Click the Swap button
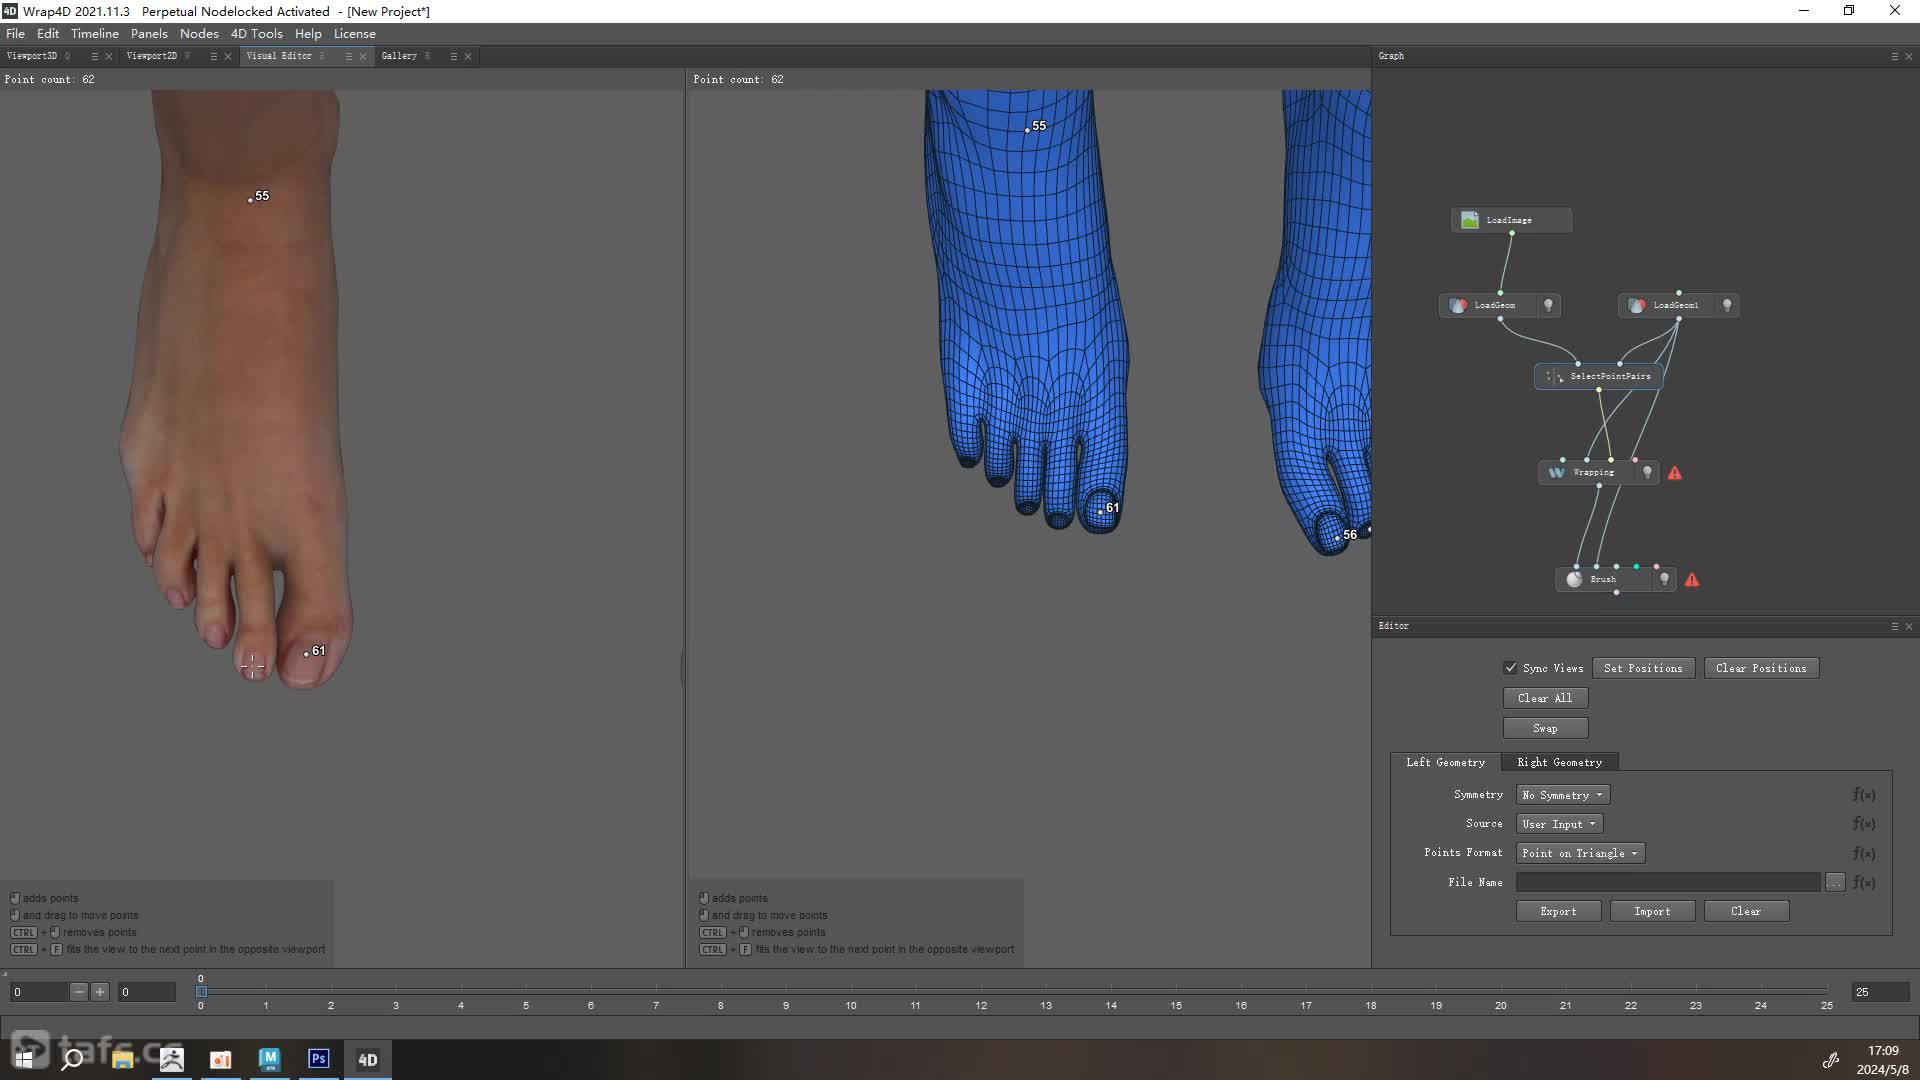The width and height of the screenshot is (1920, 1080). pos(1545,728)
